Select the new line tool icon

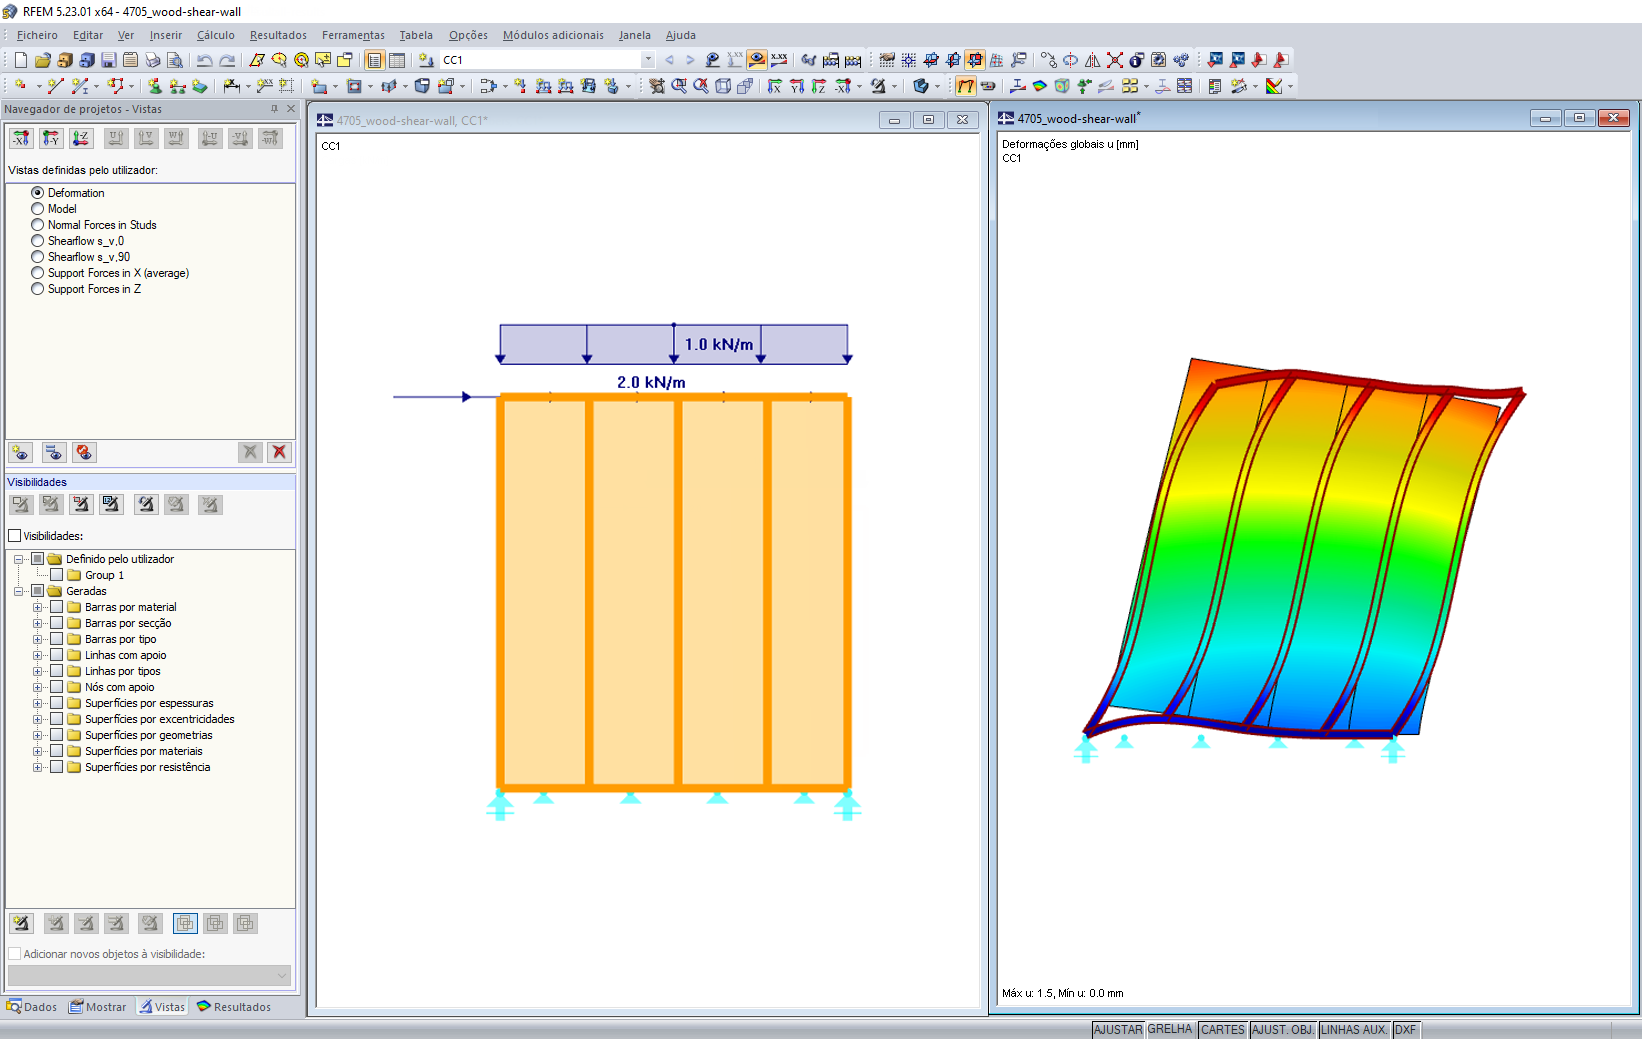55,86
